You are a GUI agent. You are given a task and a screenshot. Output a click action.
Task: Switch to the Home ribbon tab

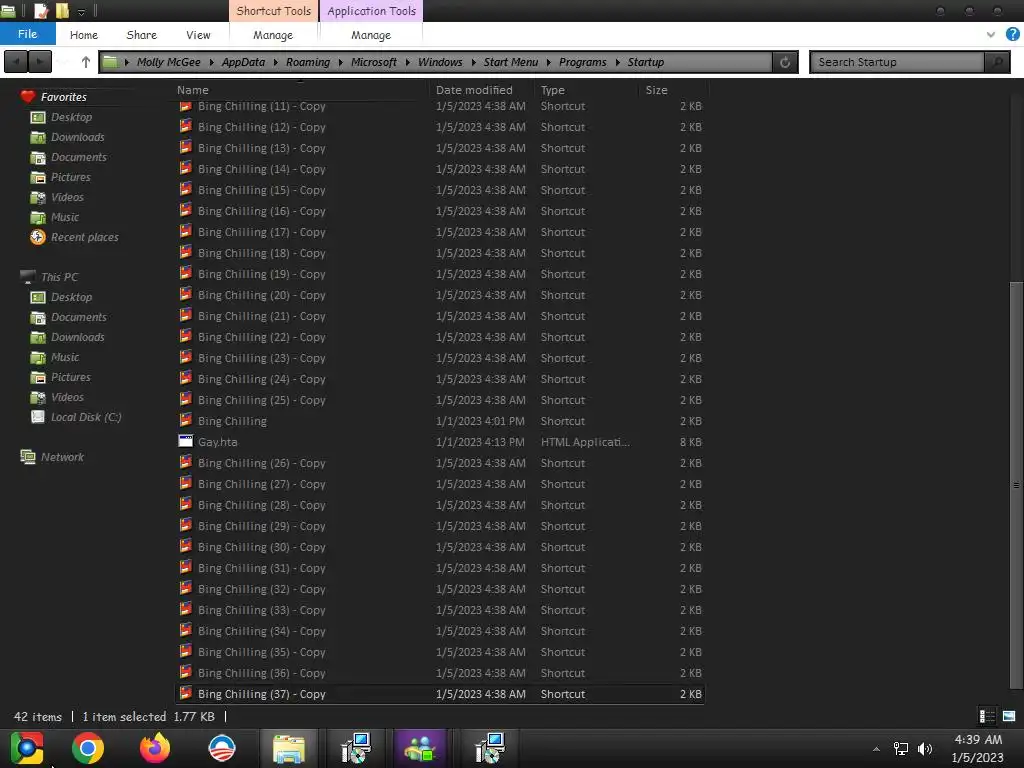(x=84, y=35)
